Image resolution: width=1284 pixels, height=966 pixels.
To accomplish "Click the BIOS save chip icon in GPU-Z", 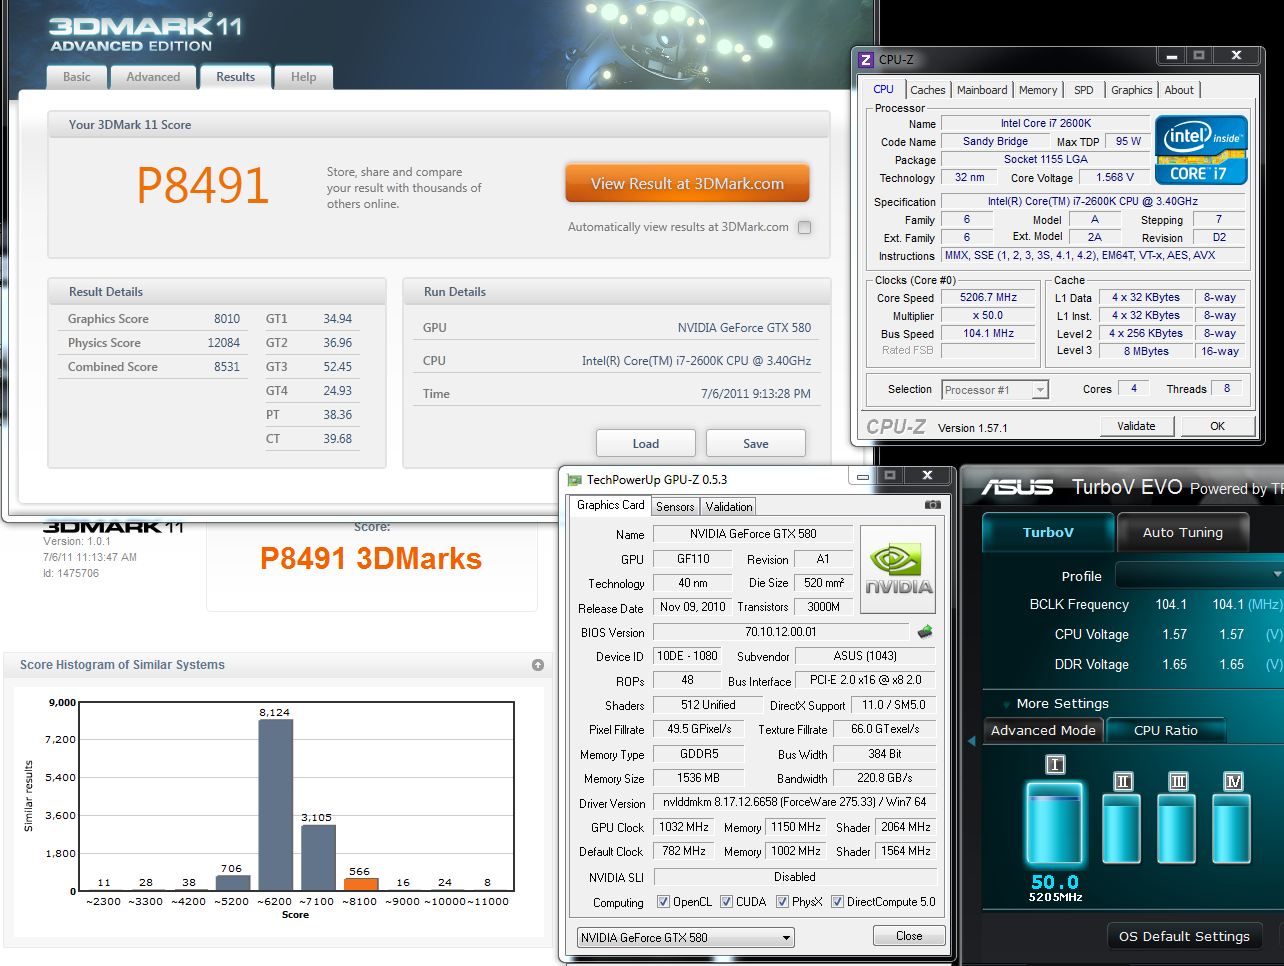I will (x=925, y=631).
